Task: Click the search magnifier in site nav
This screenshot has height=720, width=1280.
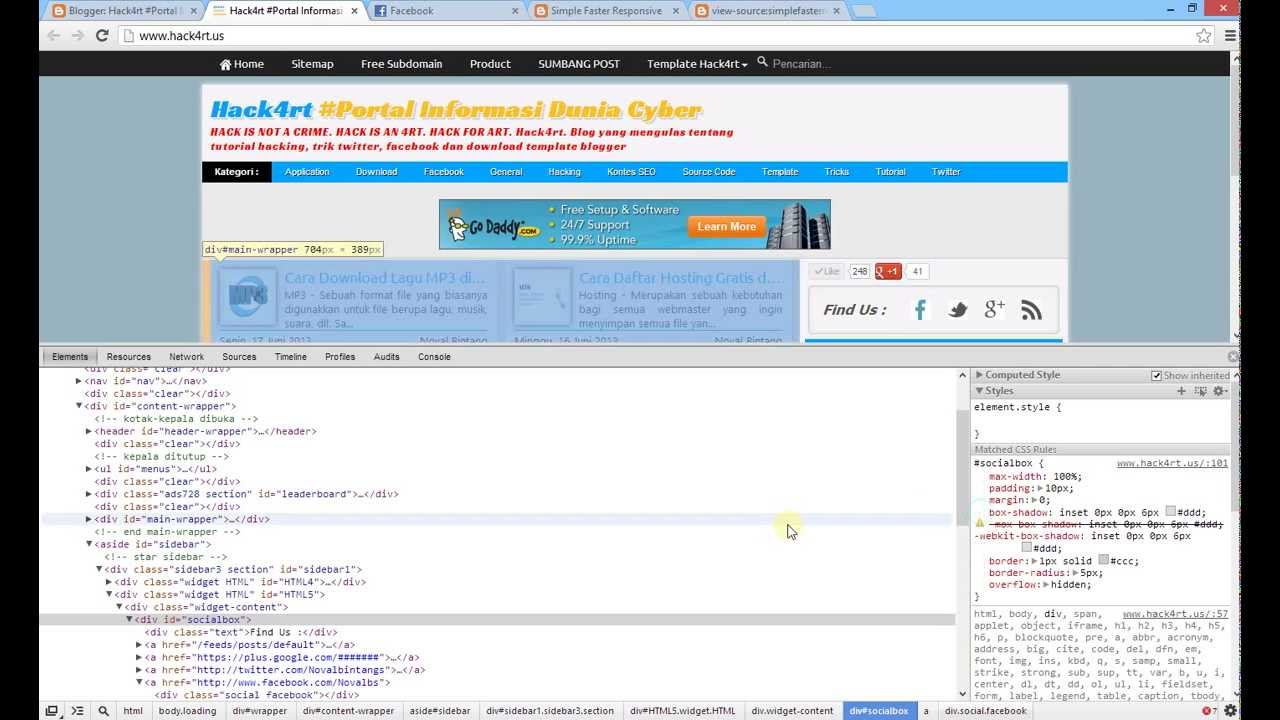Action: (762, 62)
